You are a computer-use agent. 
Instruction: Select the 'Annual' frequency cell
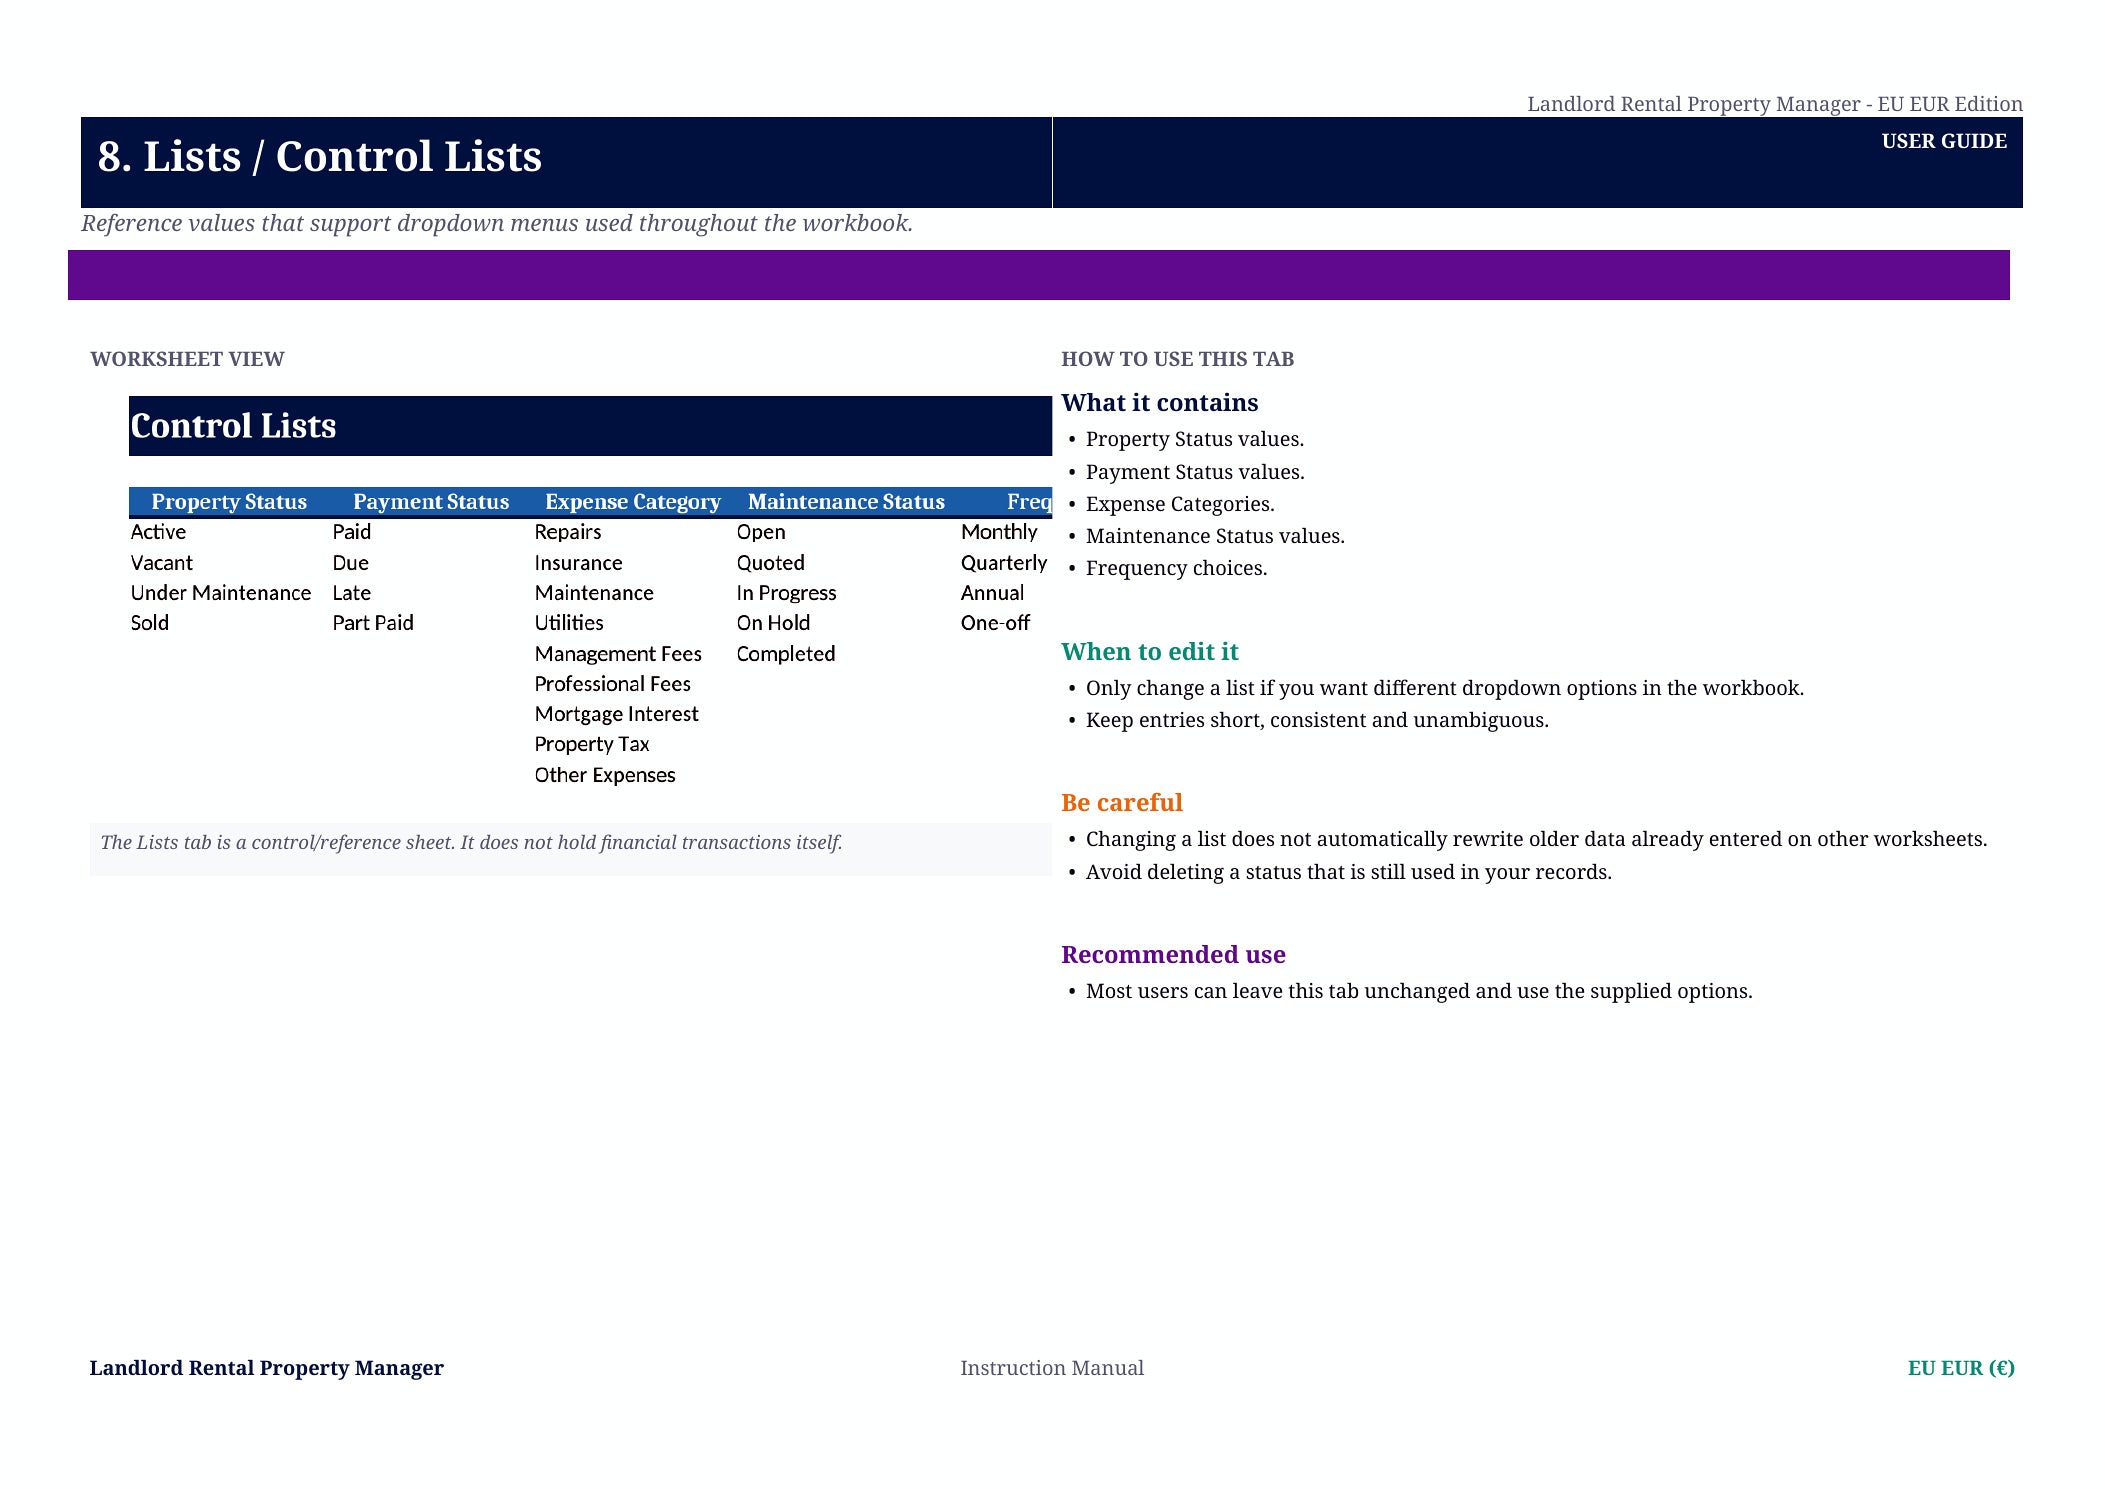[x=991, y=593]
